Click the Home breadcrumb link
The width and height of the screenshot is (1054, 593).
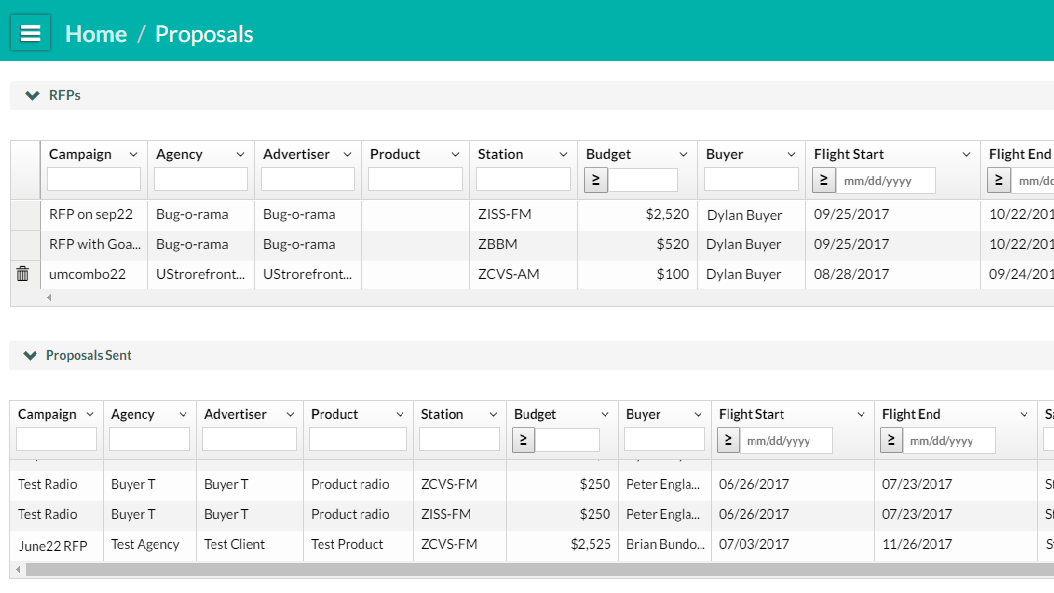coord(96,34)
